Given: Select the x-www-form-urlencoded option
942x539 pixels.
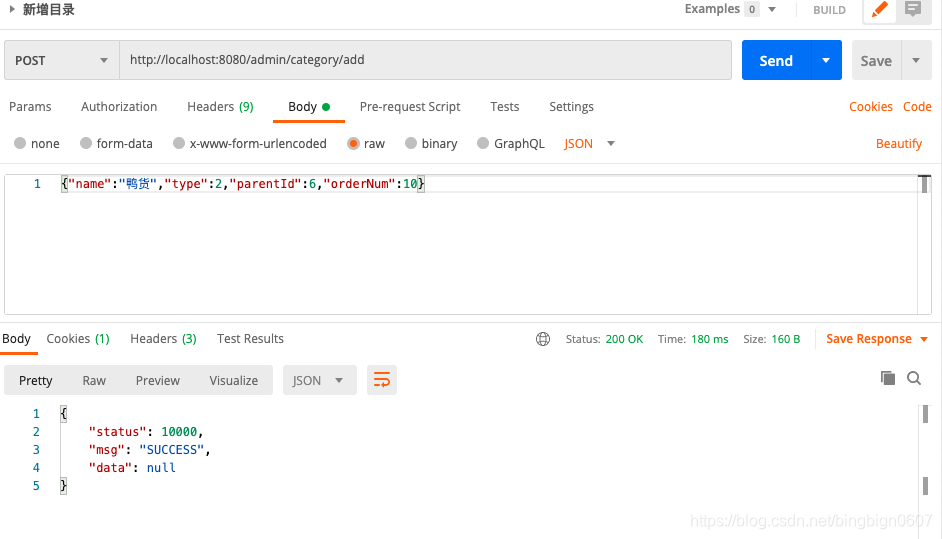Looking at the screenshot, I should tap(249, 144).
